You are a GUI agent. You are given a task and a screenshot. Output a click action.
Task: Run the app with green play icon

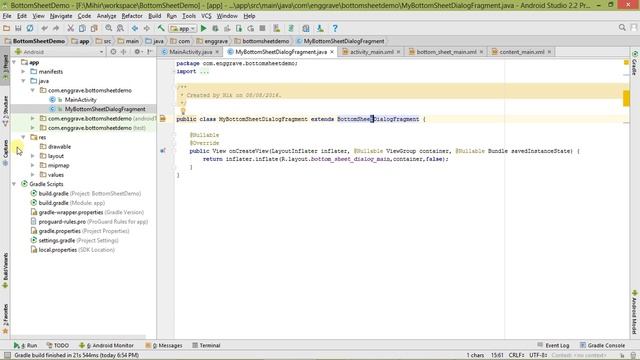coord(203,28)
